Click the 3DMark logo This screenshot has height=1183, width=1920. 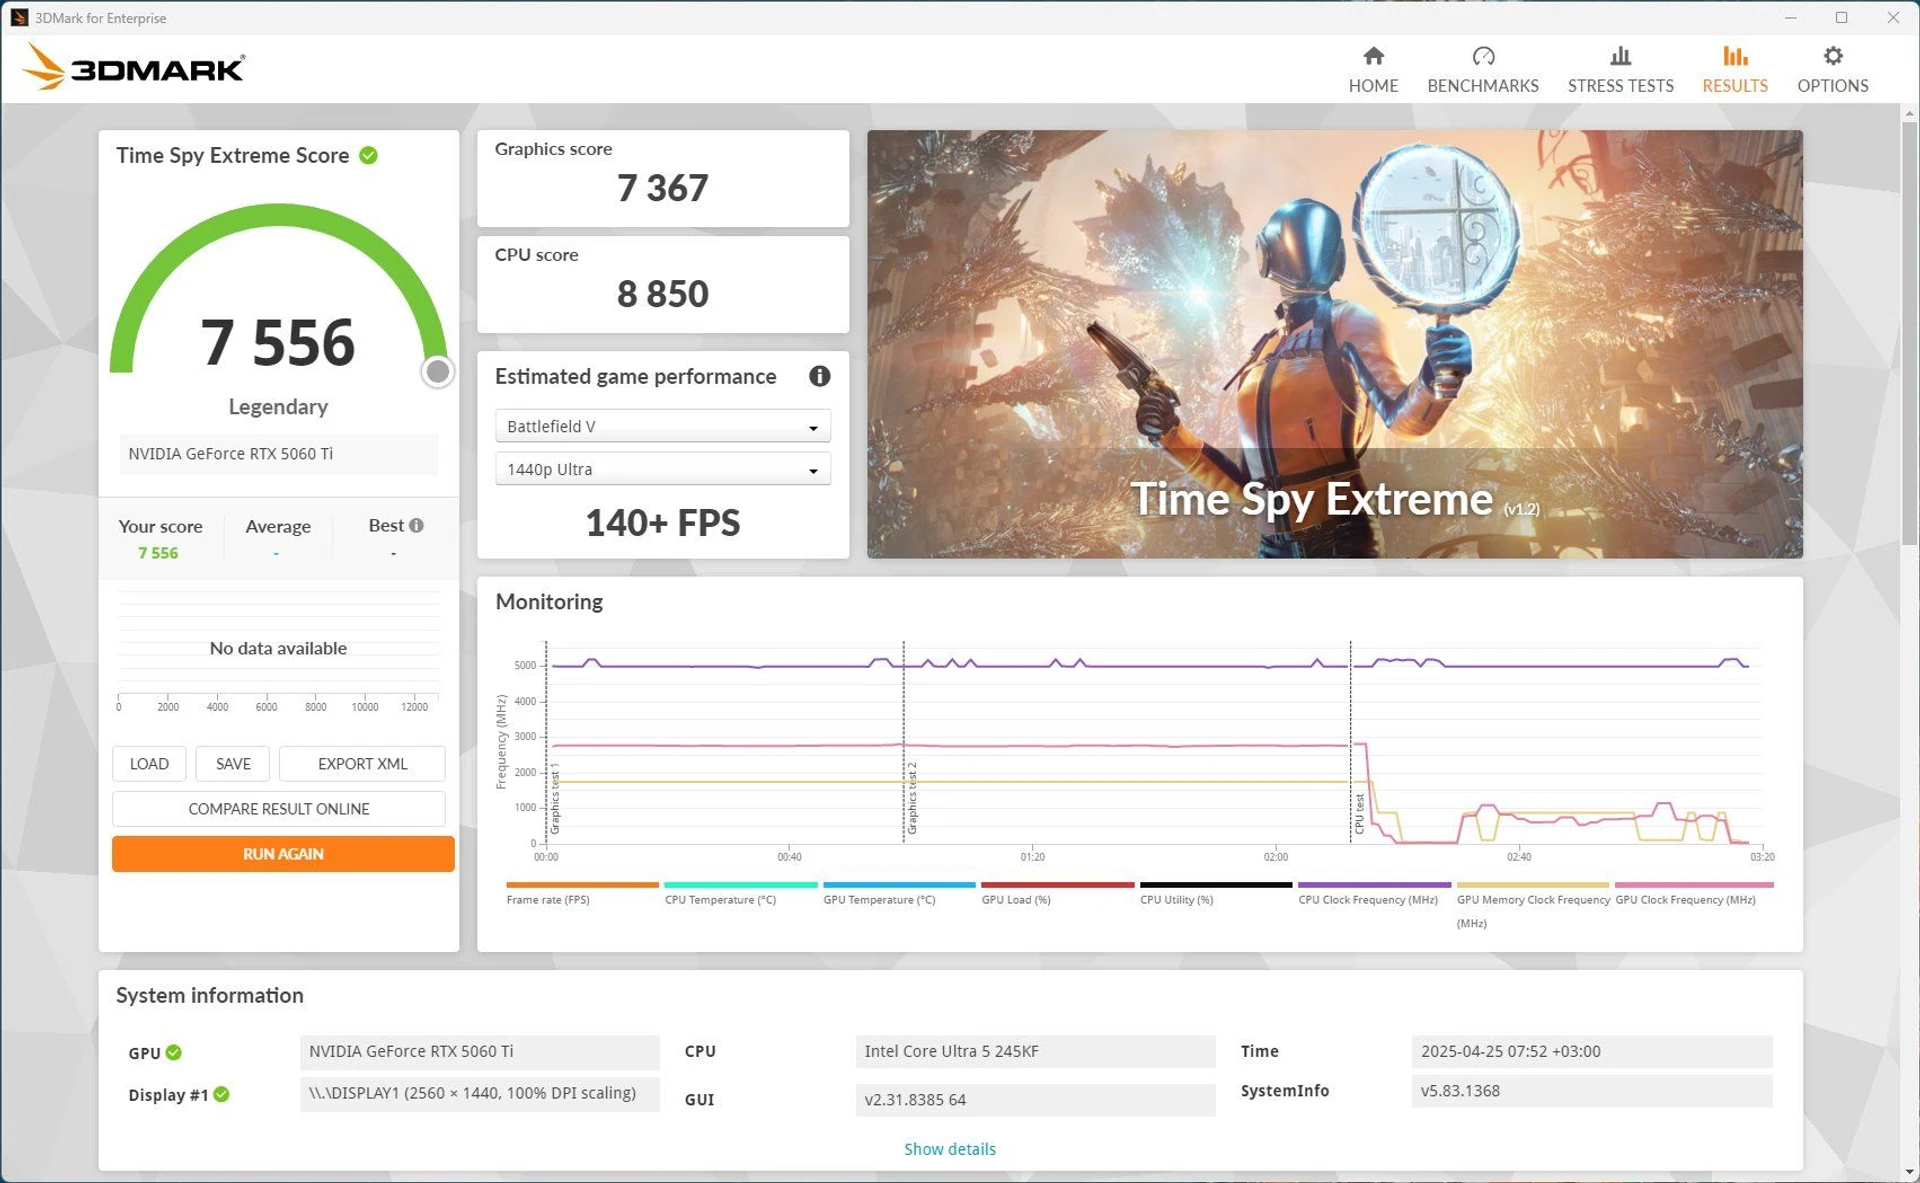[133, 67]
